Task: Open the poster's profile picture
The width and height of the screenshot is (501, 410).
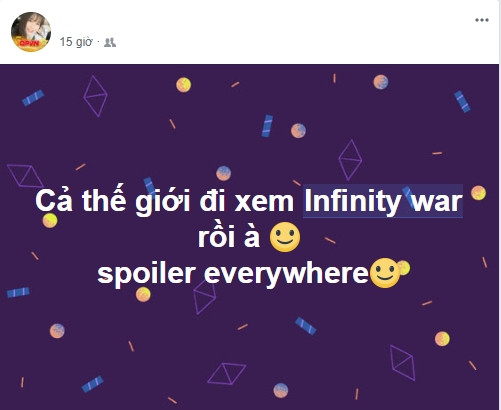Action: [x=31, y=32]
